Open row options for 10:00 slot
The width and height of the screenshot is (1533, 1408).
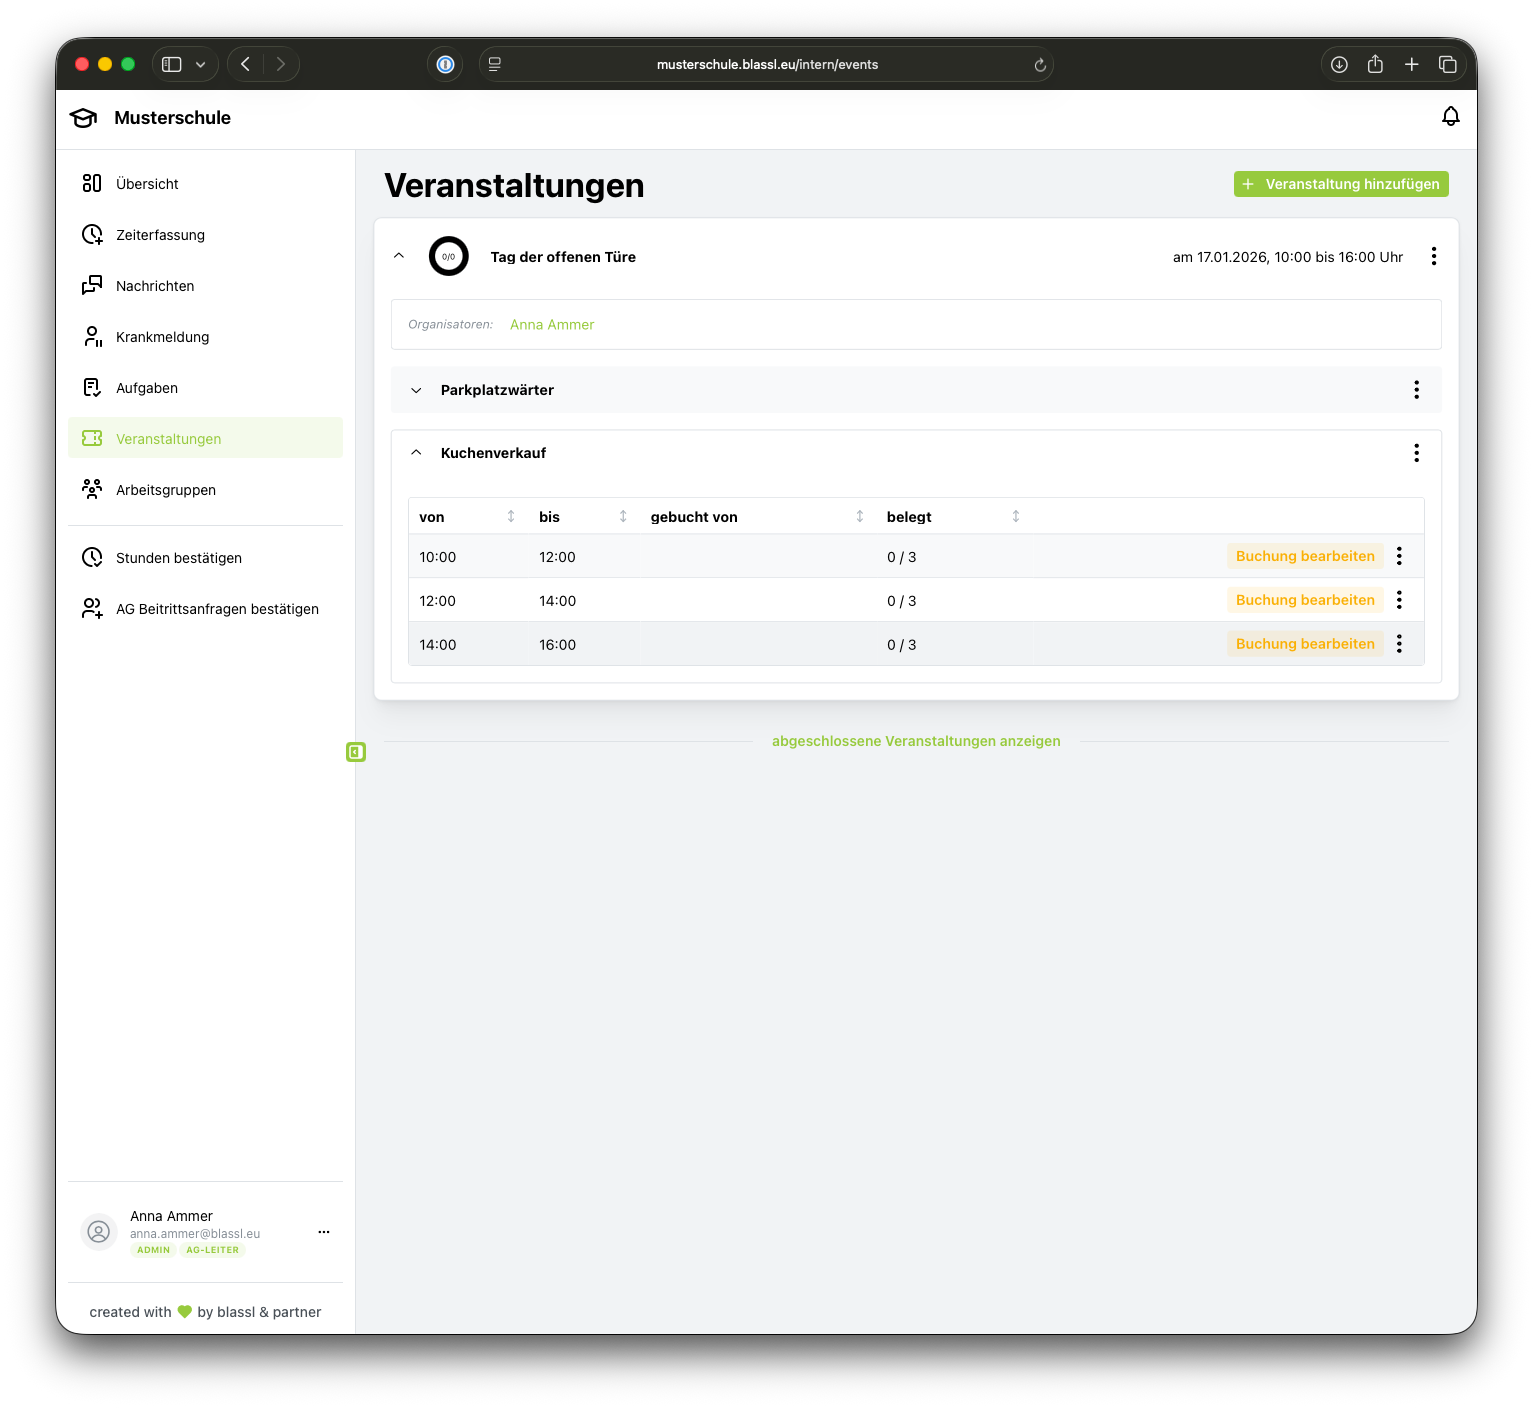coord(1399,556)
